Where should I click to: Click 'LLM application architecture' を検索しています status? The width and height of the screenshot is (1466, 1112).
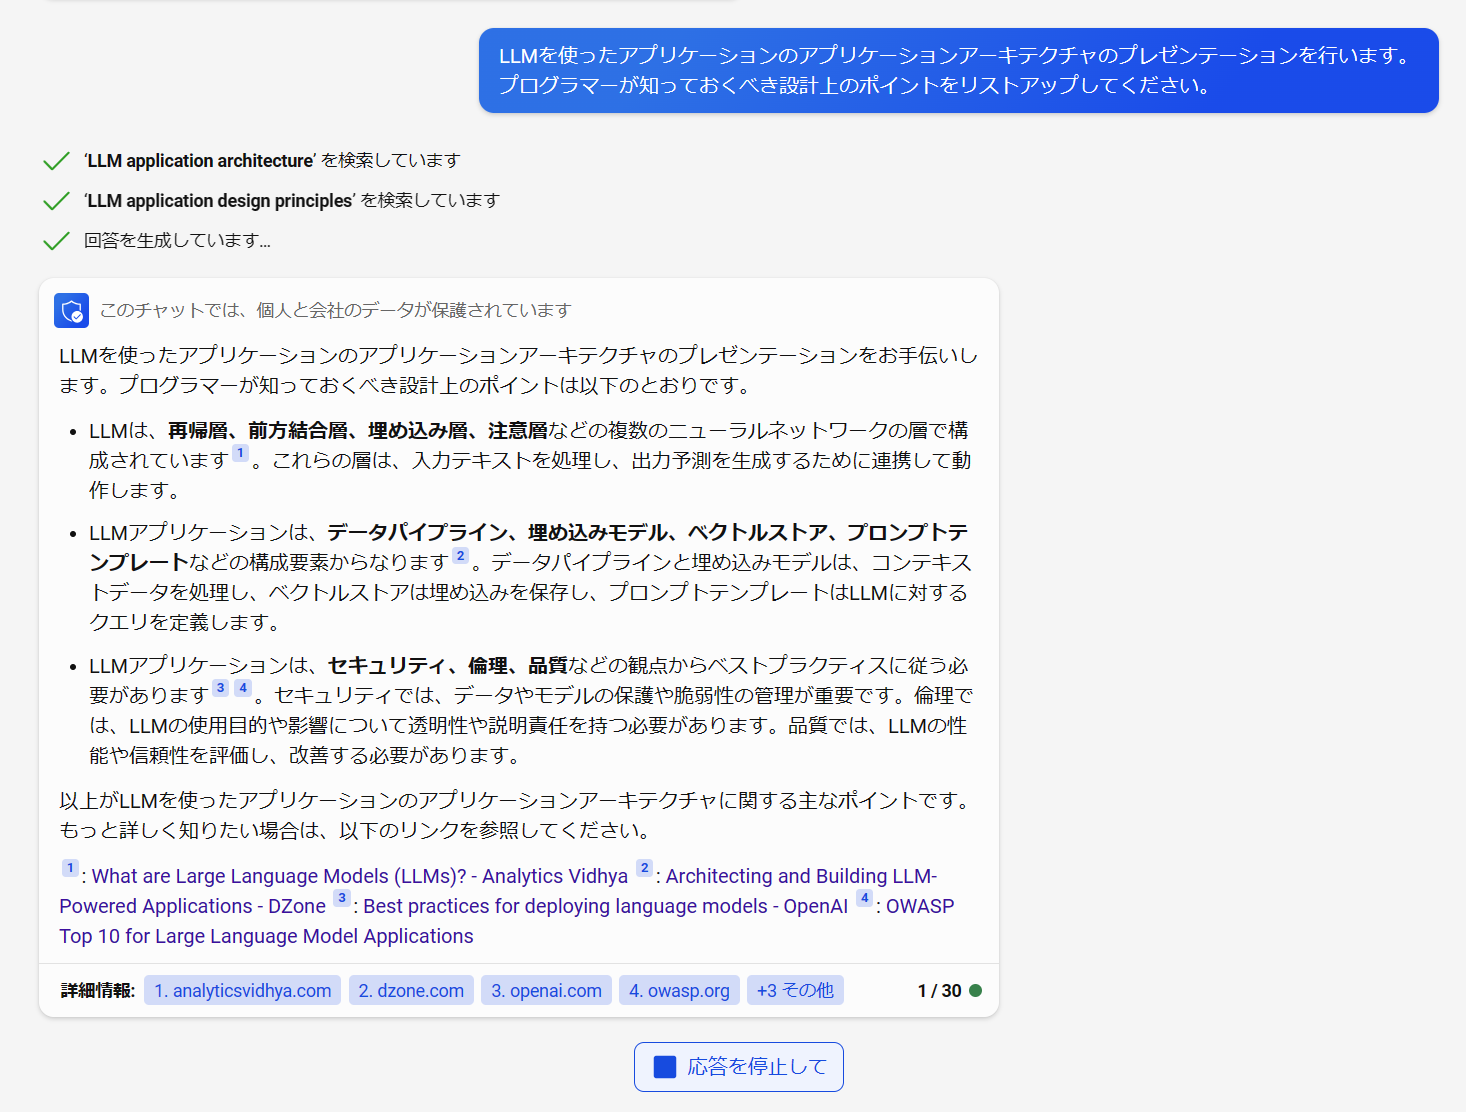click(x=272, y=161)
